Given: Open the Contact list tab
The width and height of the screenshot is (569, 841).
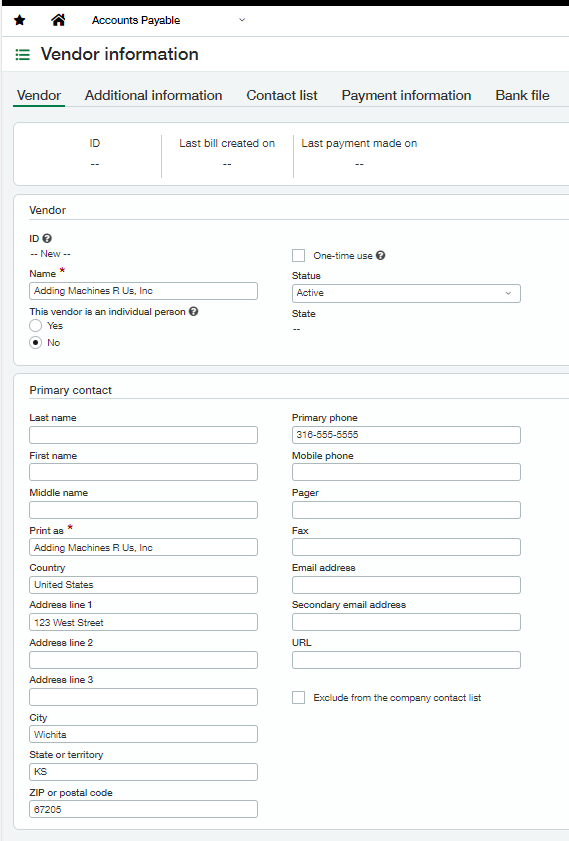Looking at the screenshot, I should pyautogui.click(x=282, y=95).
